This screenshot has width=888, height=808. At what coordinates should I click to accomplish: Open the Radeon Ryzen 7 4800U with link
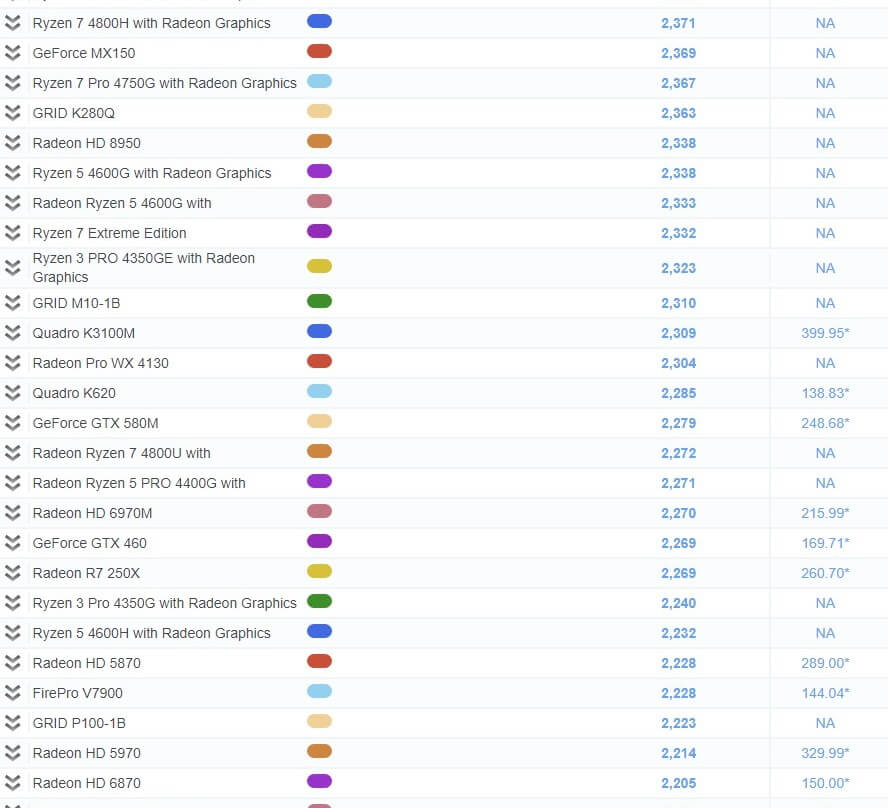(x=122, y=454)
